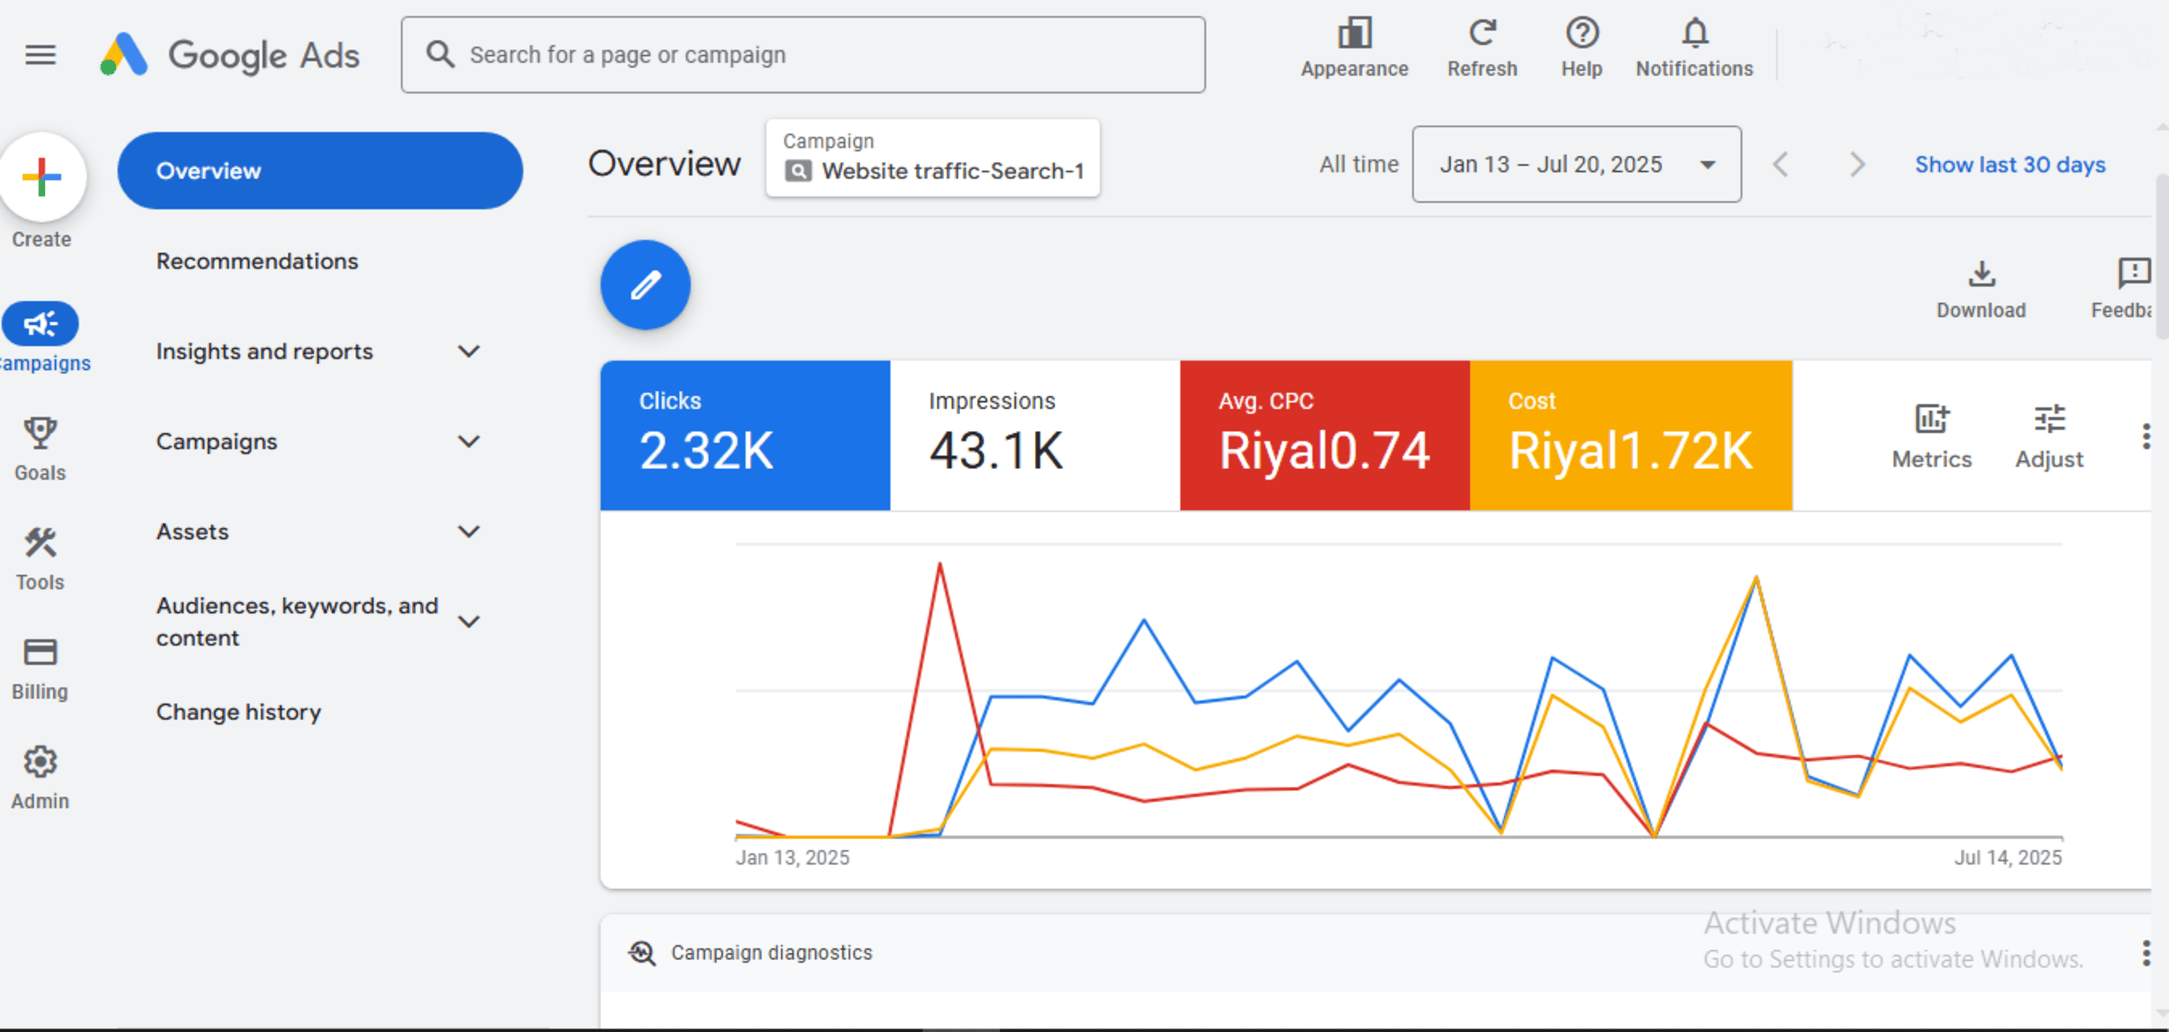Click the Jul 14, 2025 axis label

pyautogui.click(x=2008, y=858)
